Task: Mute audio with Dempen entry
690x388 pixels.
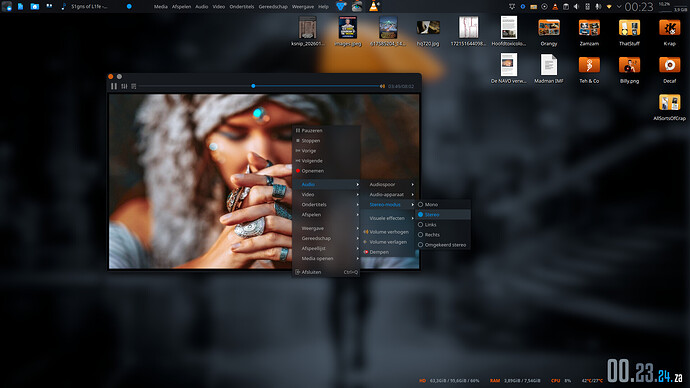Action: (x=388, y=252)
